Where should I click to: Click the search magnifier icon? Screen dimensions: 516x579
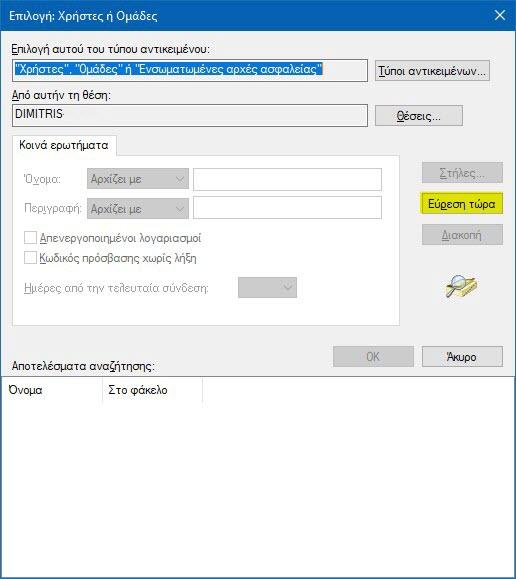(461, 286)
